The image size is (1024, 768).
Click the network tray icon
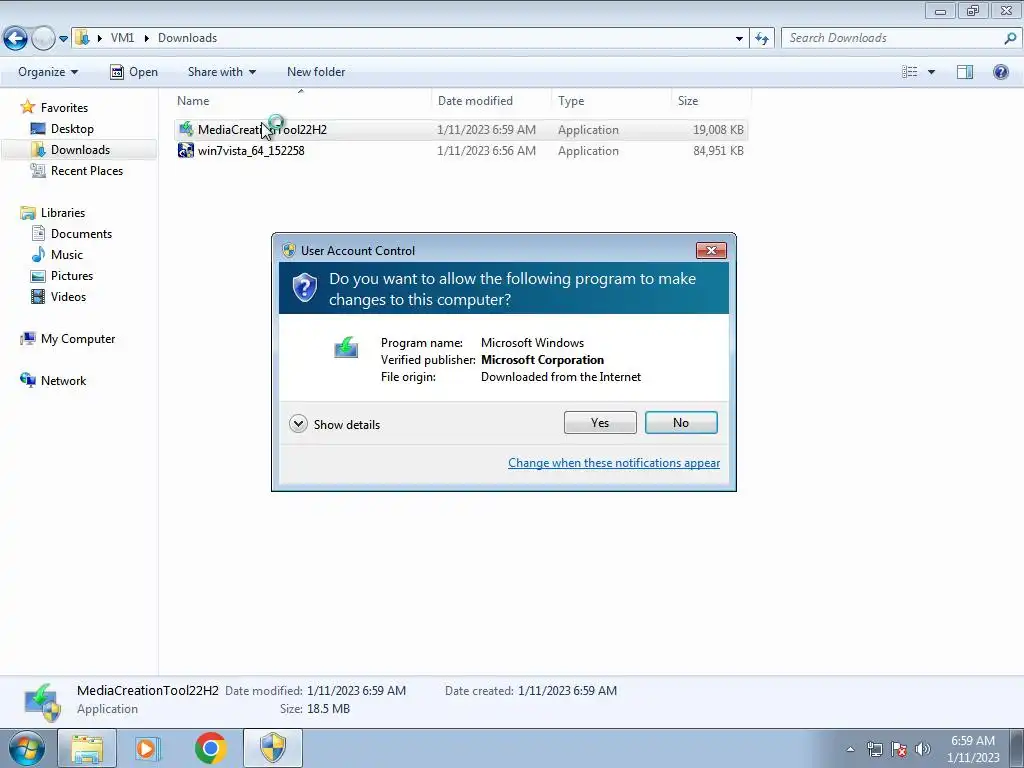tap(874, 749)
